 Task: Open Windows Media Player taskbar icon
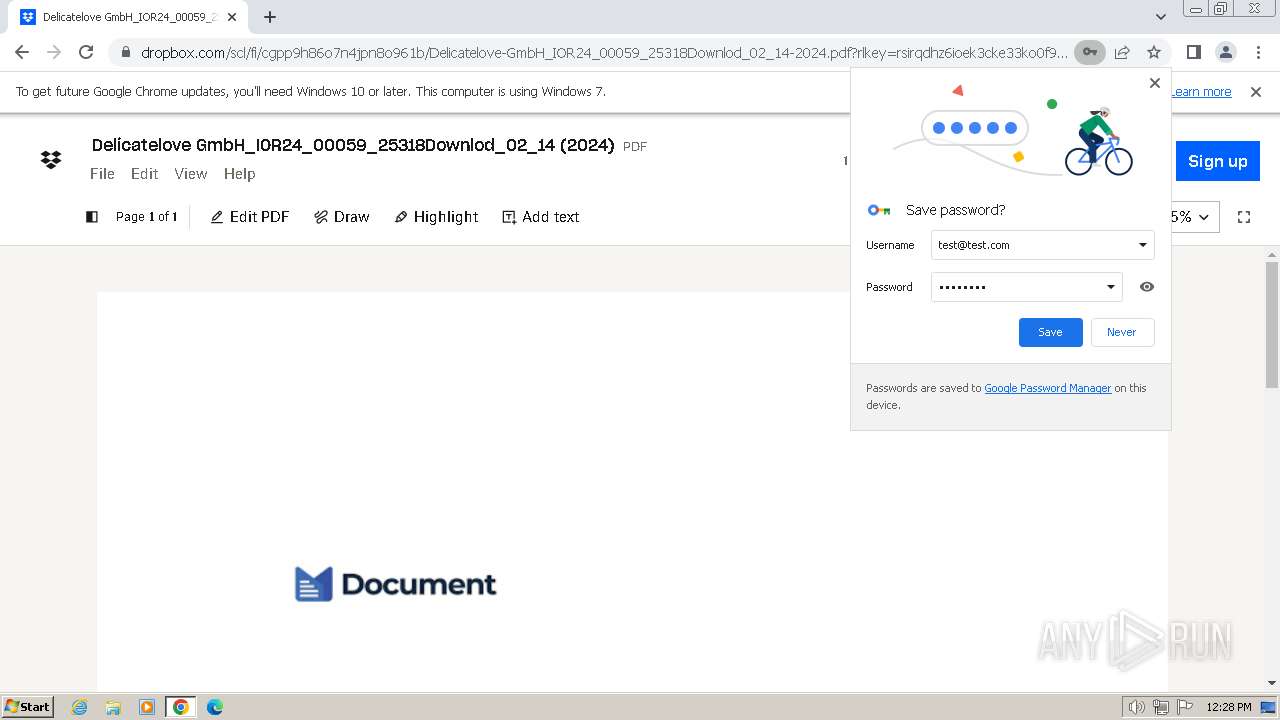click(x=147, y=707)
